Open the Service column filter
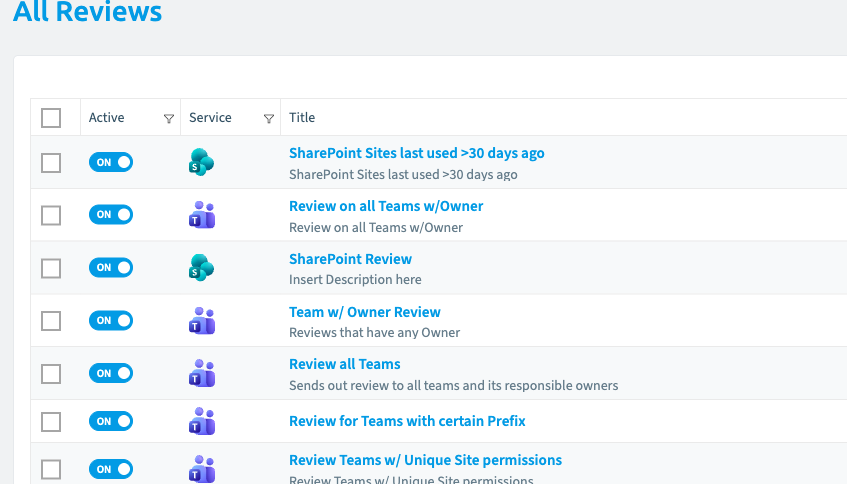This screenshot has width=847, height=484. [x=268, y=118]
